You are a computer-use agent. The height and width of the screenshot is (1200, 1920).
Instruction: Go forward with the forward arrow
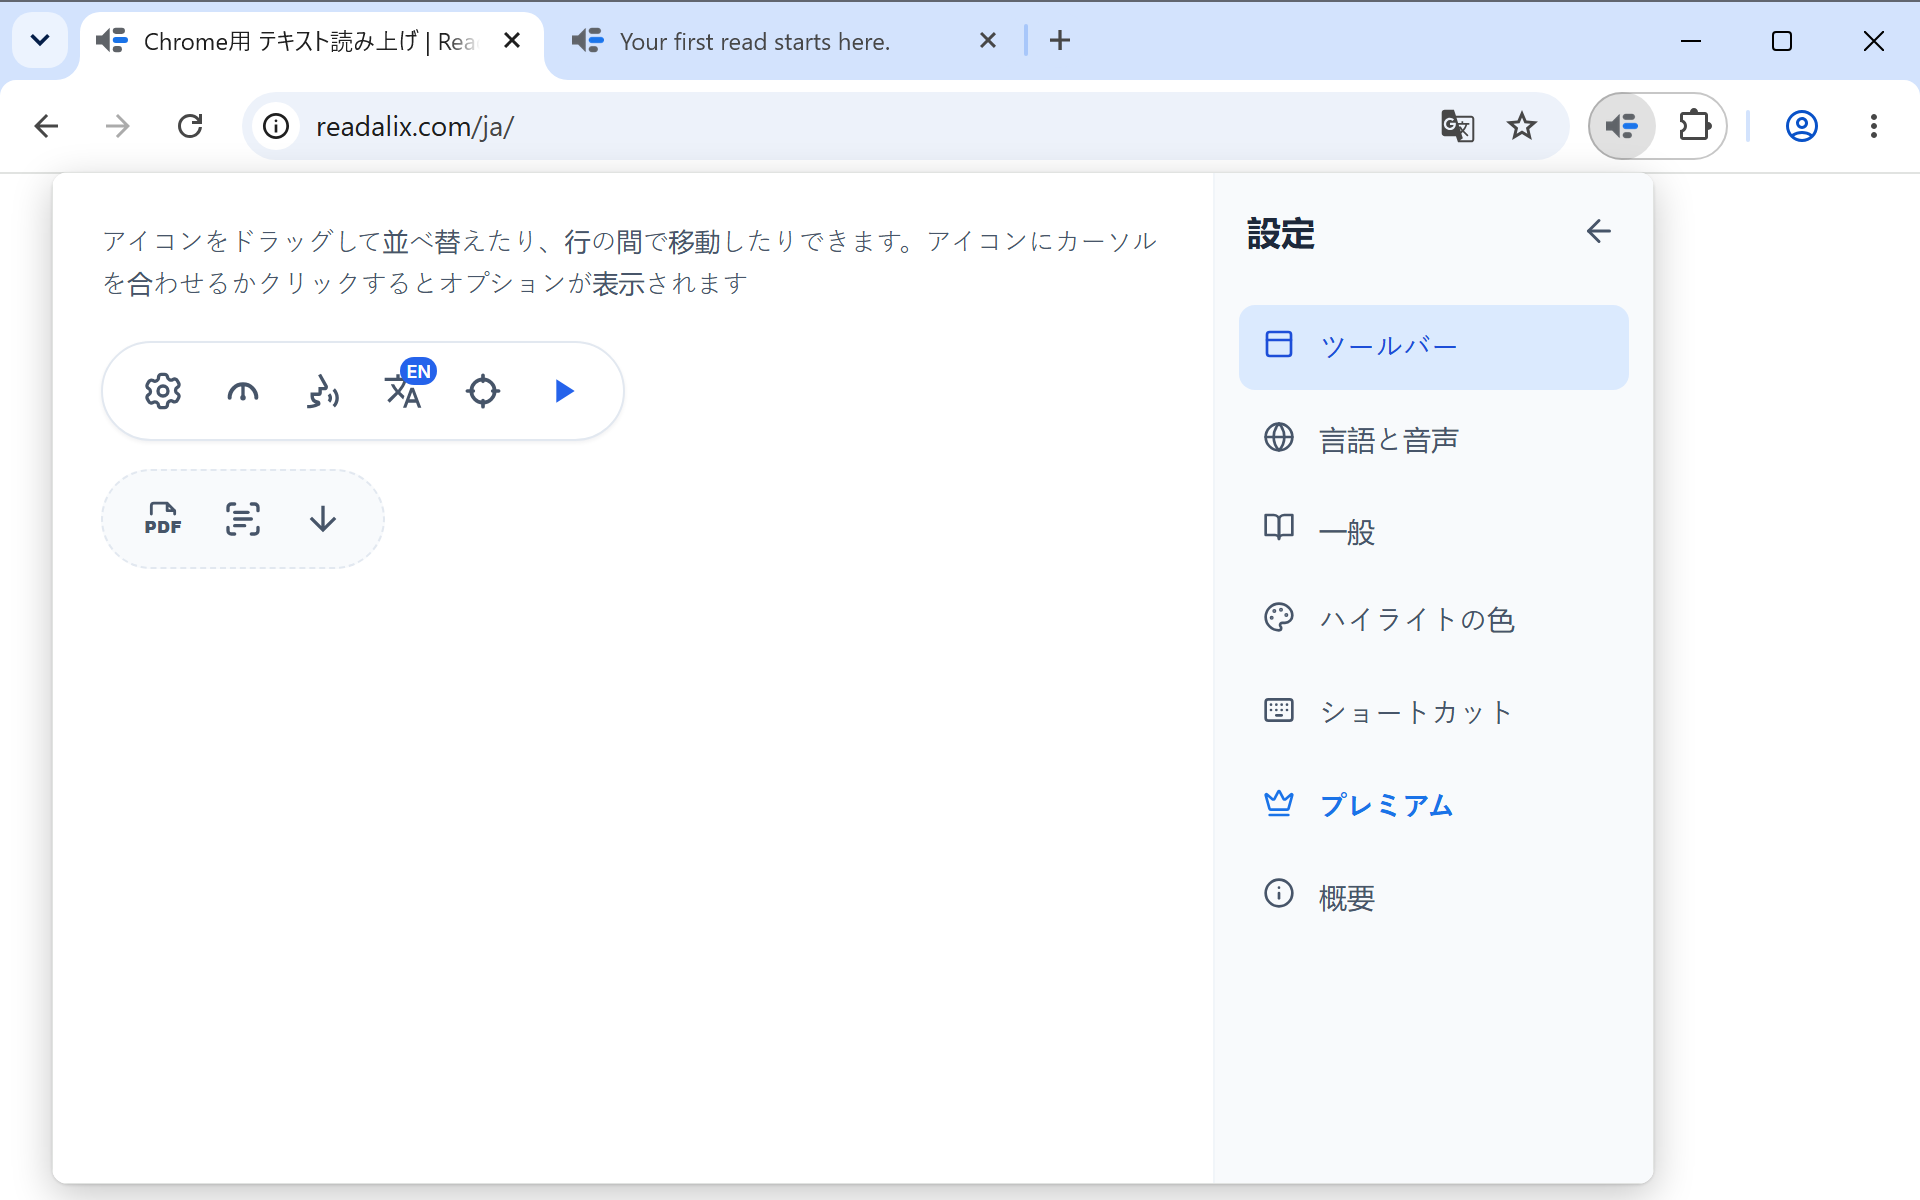(118, 126)
